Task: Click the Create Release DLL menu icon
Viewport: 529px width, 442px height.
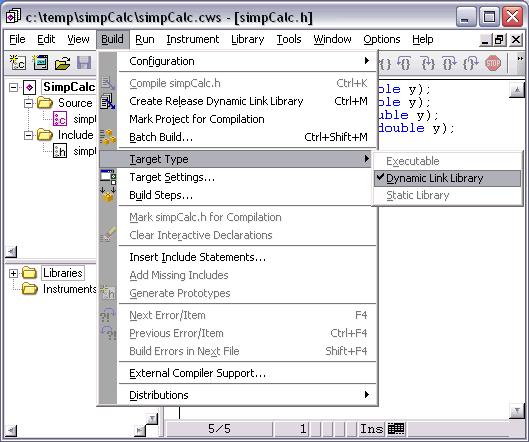Action: (108, 101)
